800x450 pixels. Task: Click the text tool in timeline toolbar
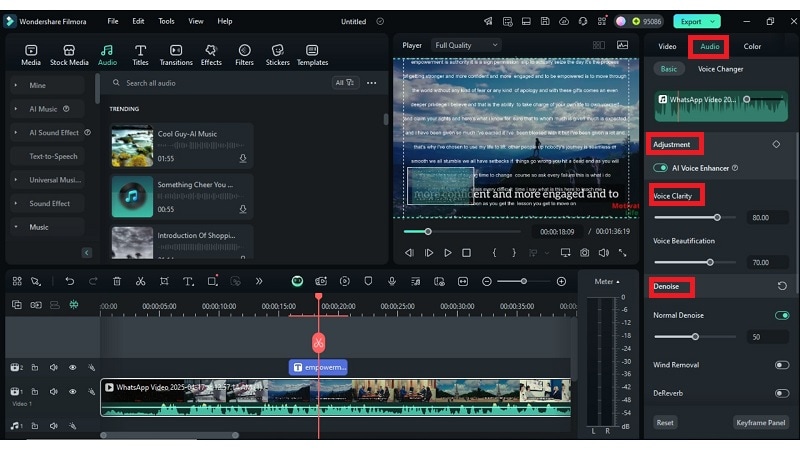(x=188, y=281)
